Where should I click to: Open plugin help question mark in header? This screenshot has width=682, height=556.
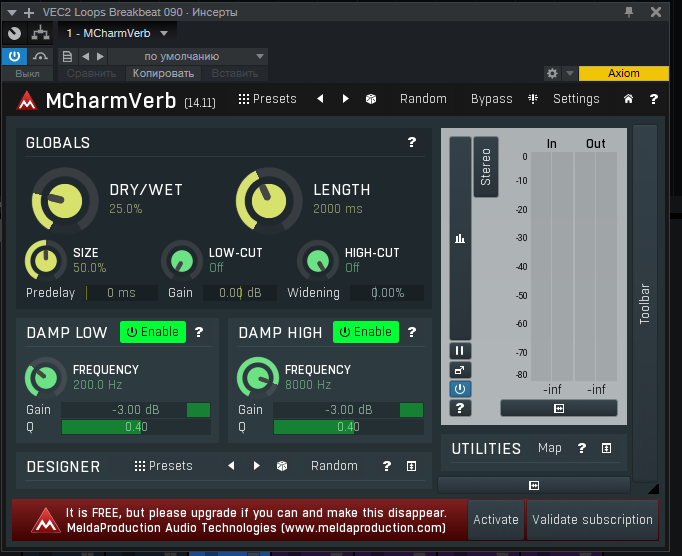[x=653, y=99]
